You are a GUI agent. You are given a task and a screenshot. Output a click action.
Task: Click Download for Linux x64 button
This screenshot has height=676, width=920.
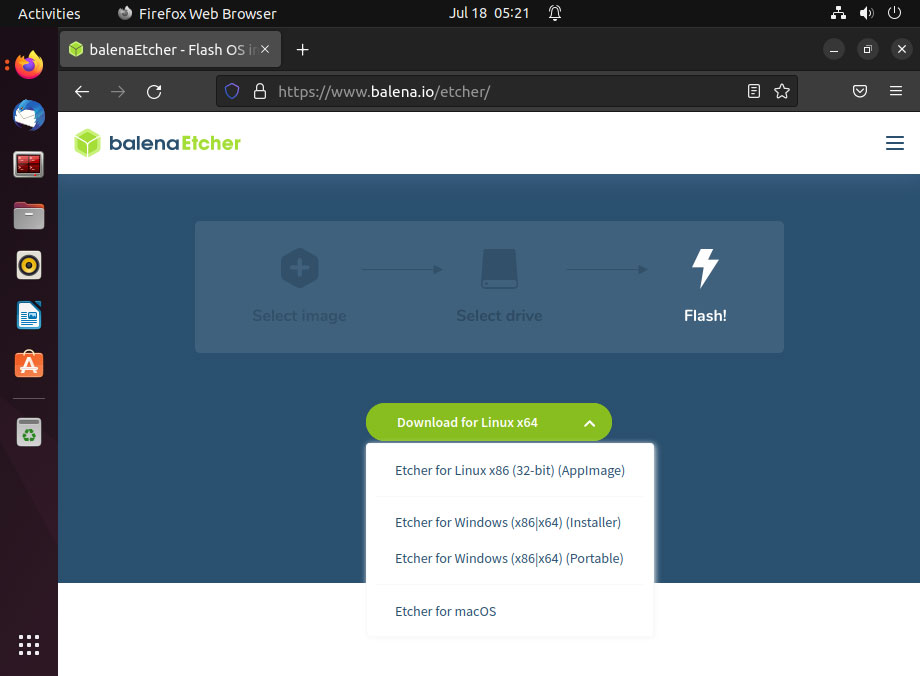pos(489,422)
